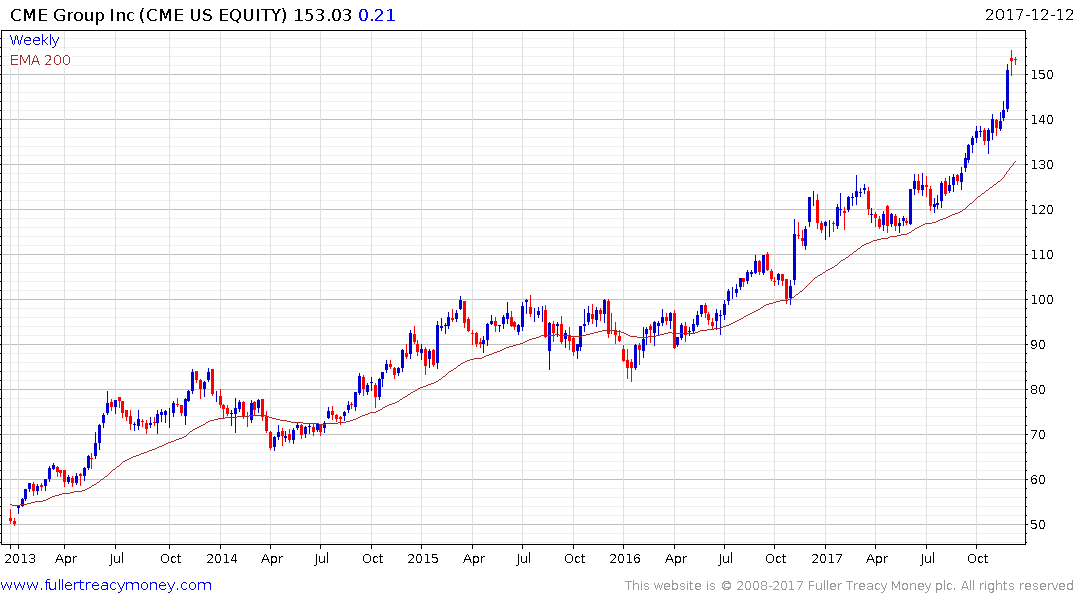The height and width of the screenshot is (600, 1075).
Task: Click the 60 price axis label
Action: (1038, 479)
